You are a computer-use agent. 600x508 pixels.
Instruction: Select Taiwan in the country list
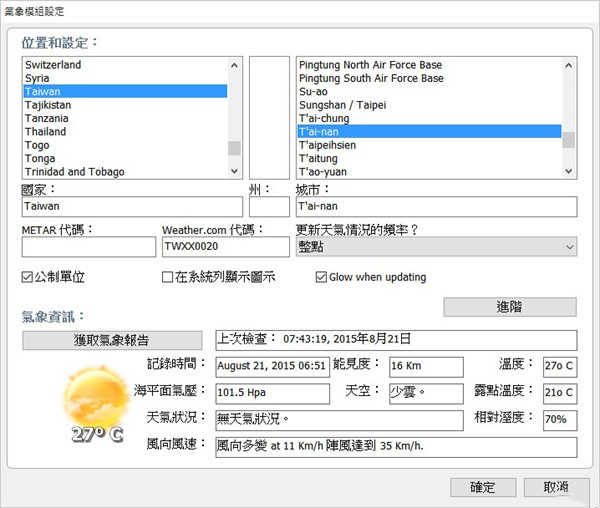pyautogui.click(x=126, y=91)
